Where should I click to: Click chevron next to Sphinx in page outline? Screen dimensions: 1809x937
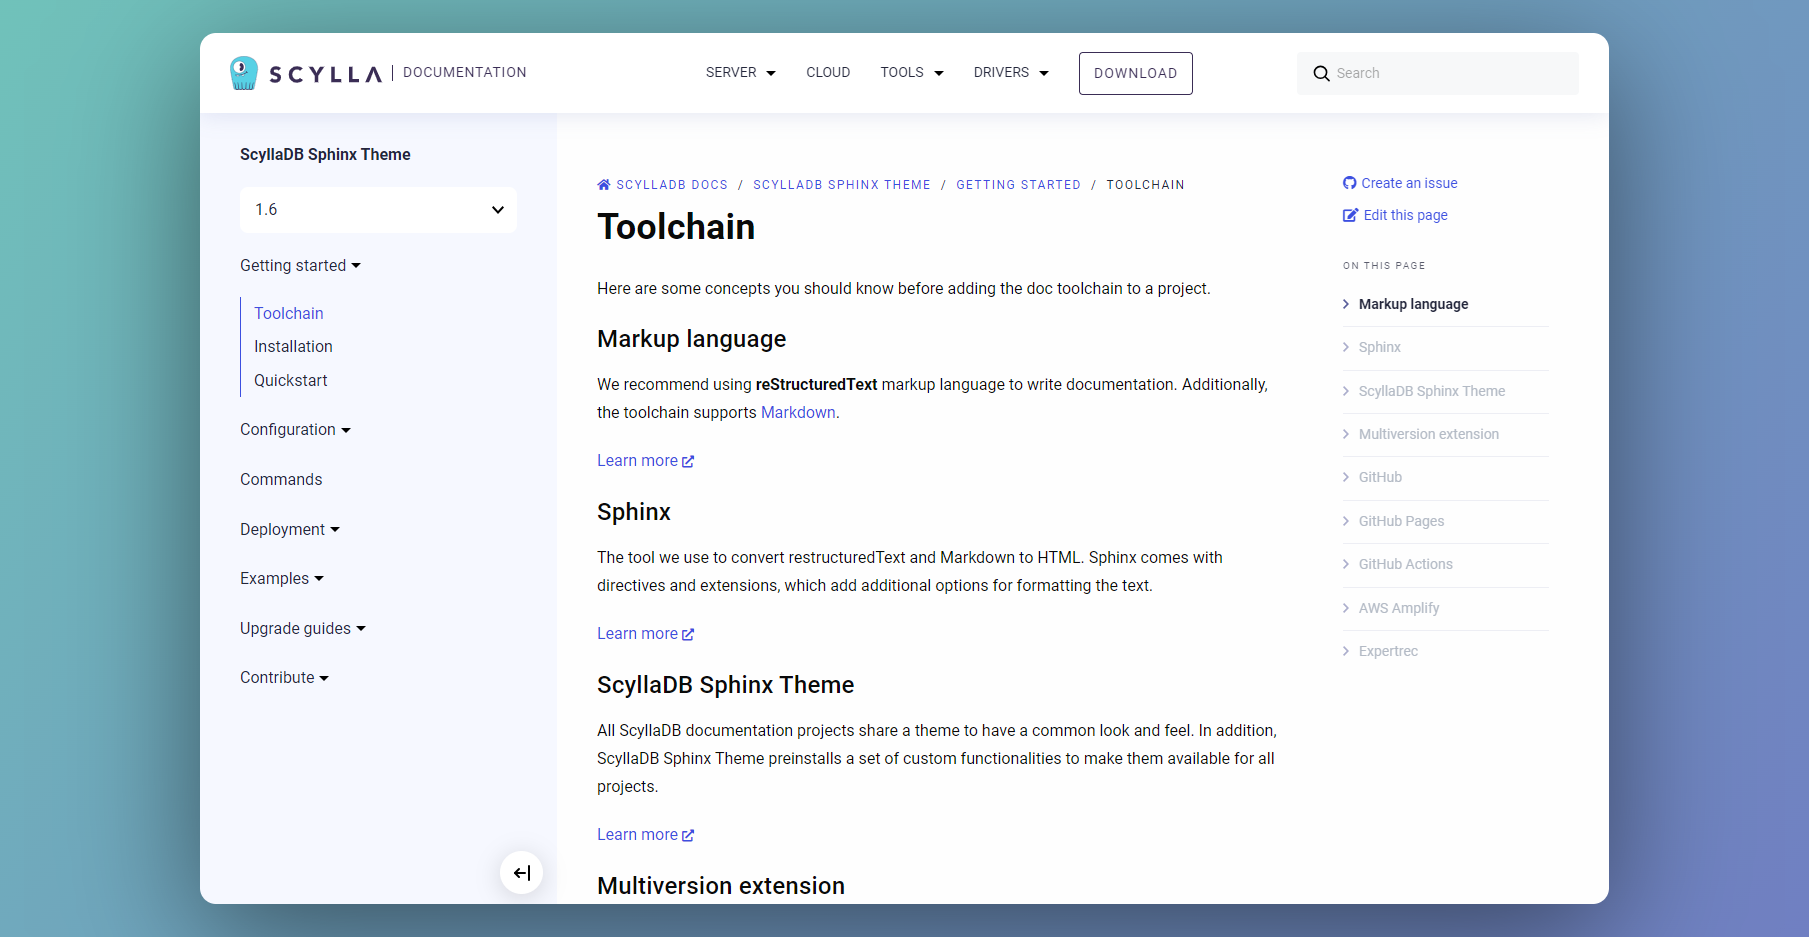1346,347
